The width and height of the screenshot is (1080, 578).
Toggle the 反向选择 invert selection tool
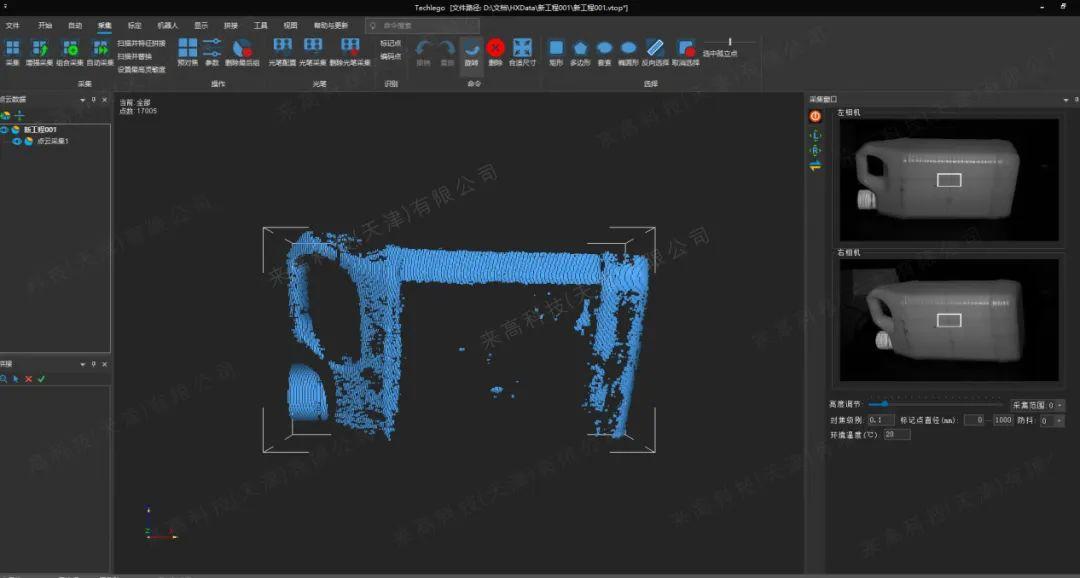pos(655,48)
